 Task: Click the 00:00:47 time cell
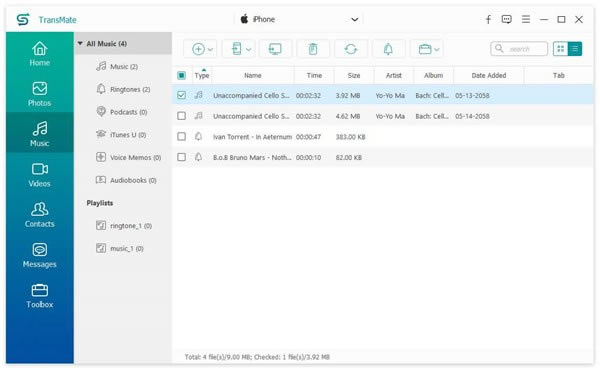(x=308, y=137)
